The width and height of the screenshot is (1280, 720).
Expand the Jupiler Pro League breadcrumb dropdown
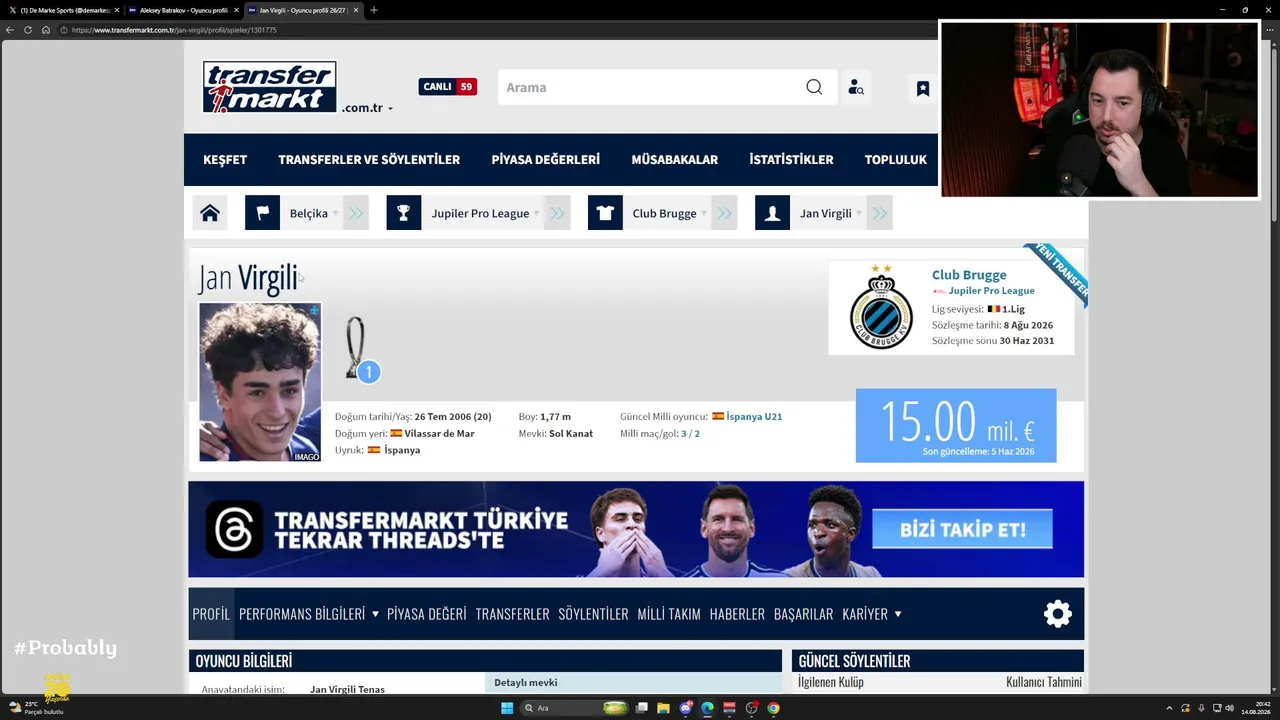[x=536, y=213]
